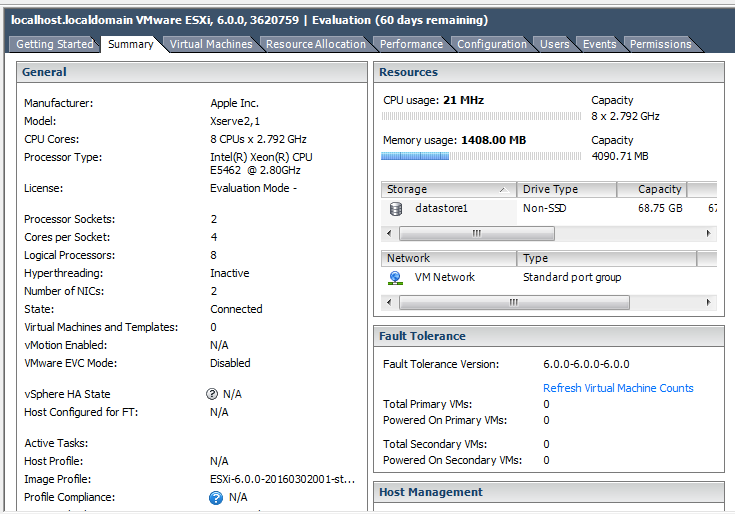Screen dimensions: 735x514
Task: Click the storage table left scroll arrow
Action: 389,233
